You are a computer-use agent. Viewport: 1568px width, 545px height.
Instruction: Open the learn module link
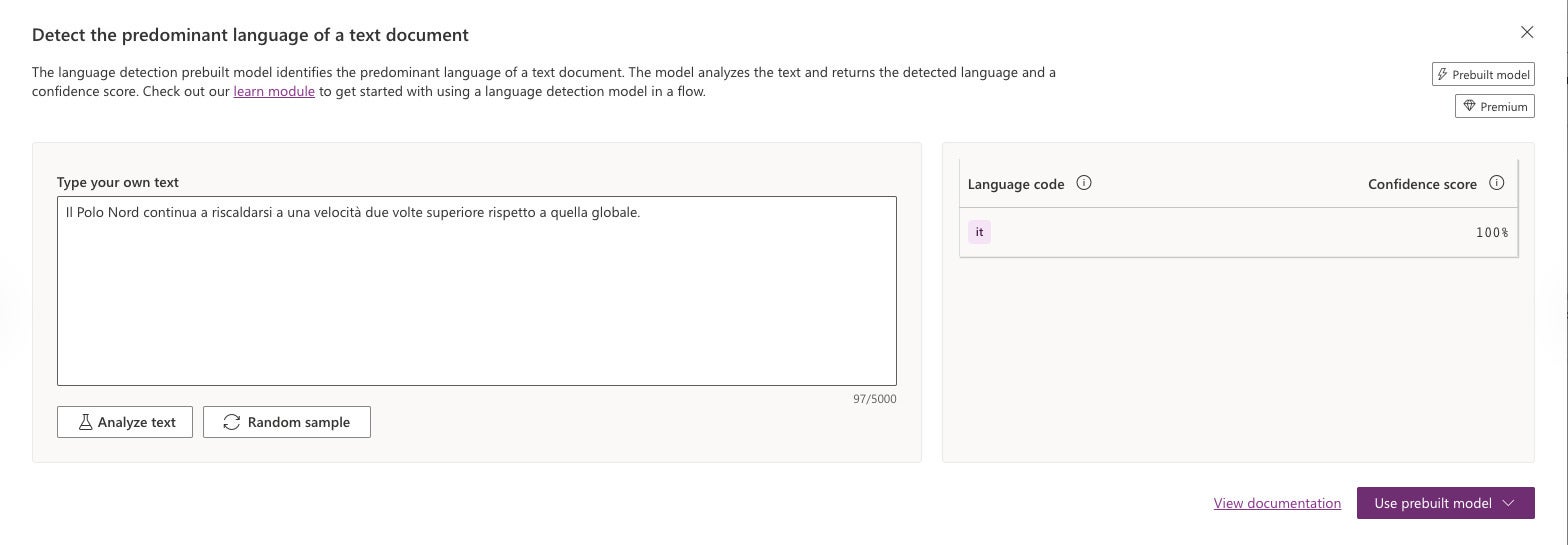point(274,91)
